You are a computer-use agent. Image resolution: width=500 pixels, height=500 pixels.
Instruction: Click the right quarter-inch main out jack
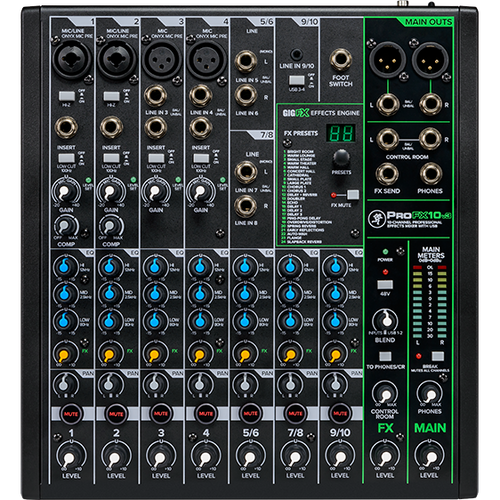pyautogui.click(x=430, y=104)
